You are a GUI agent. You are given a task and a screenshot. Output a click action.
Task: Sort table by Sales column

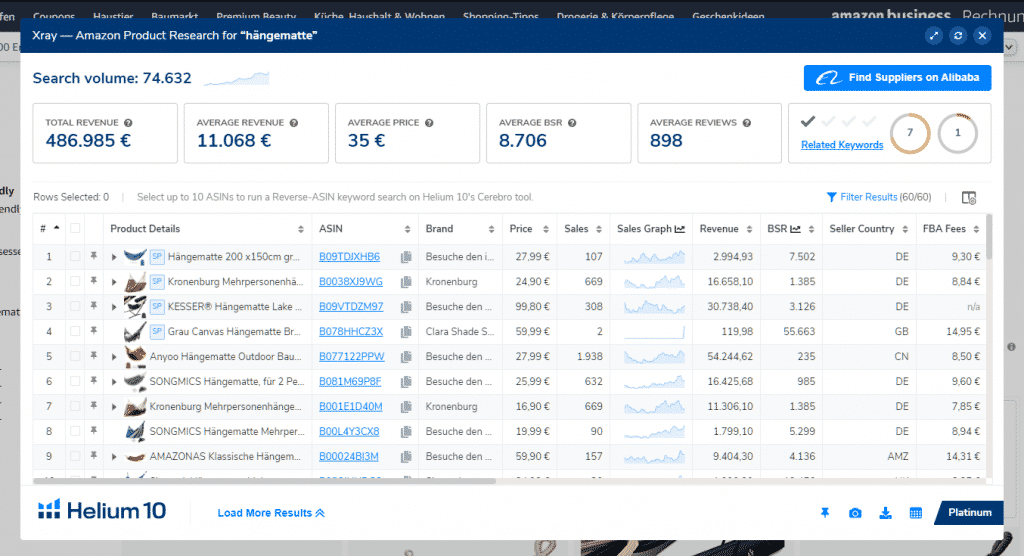coord(598,229)
